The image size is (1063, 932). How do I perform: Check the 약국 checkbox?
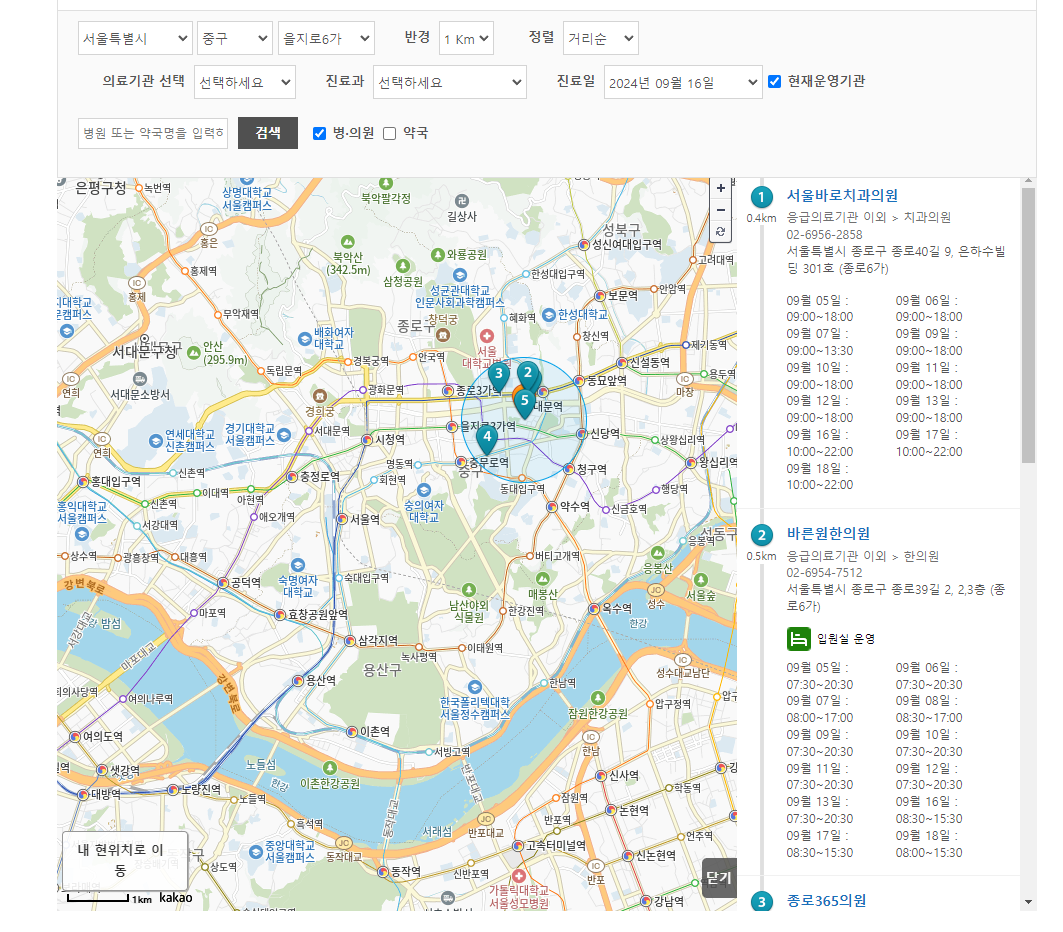pos(389,134)
